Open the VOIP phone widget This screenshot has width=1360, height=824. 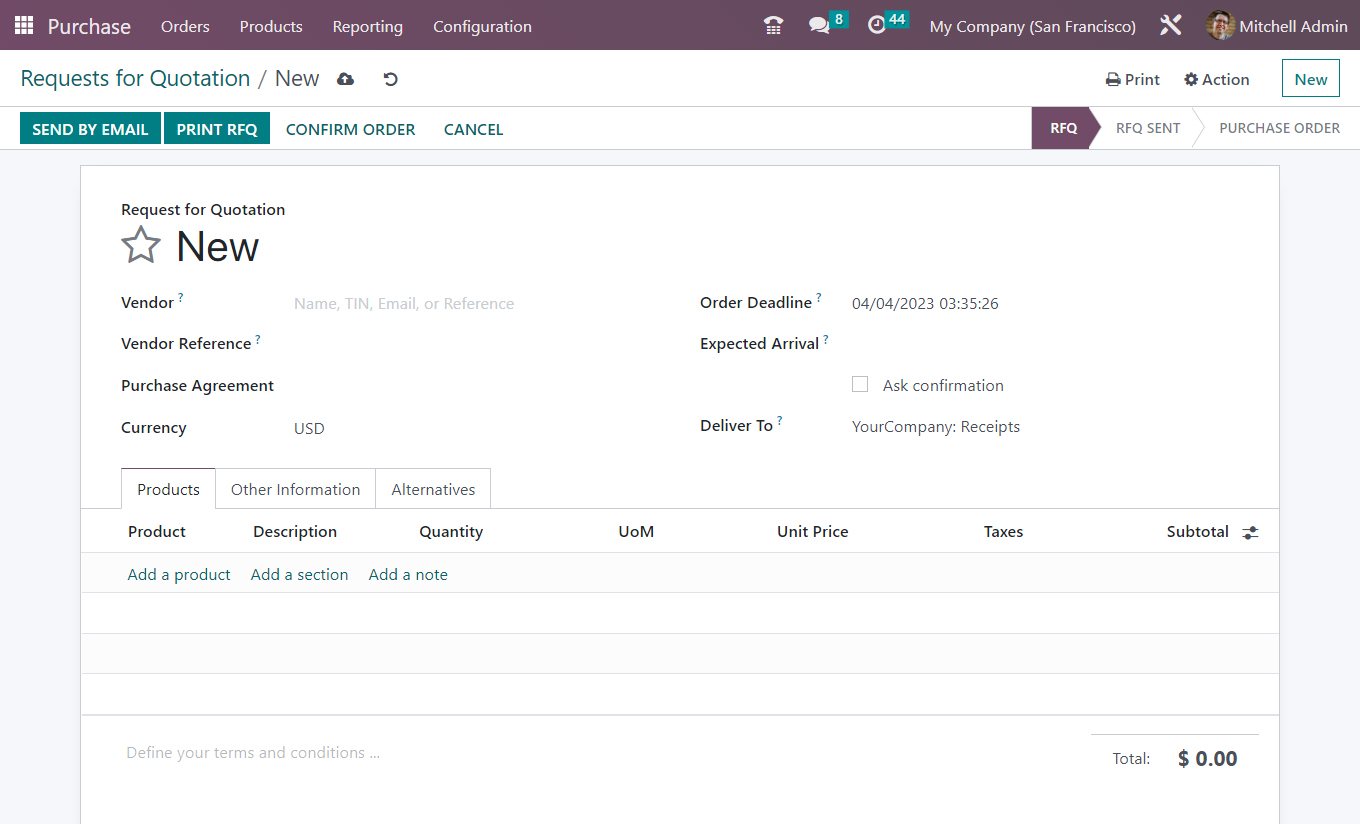pos(772,25)
